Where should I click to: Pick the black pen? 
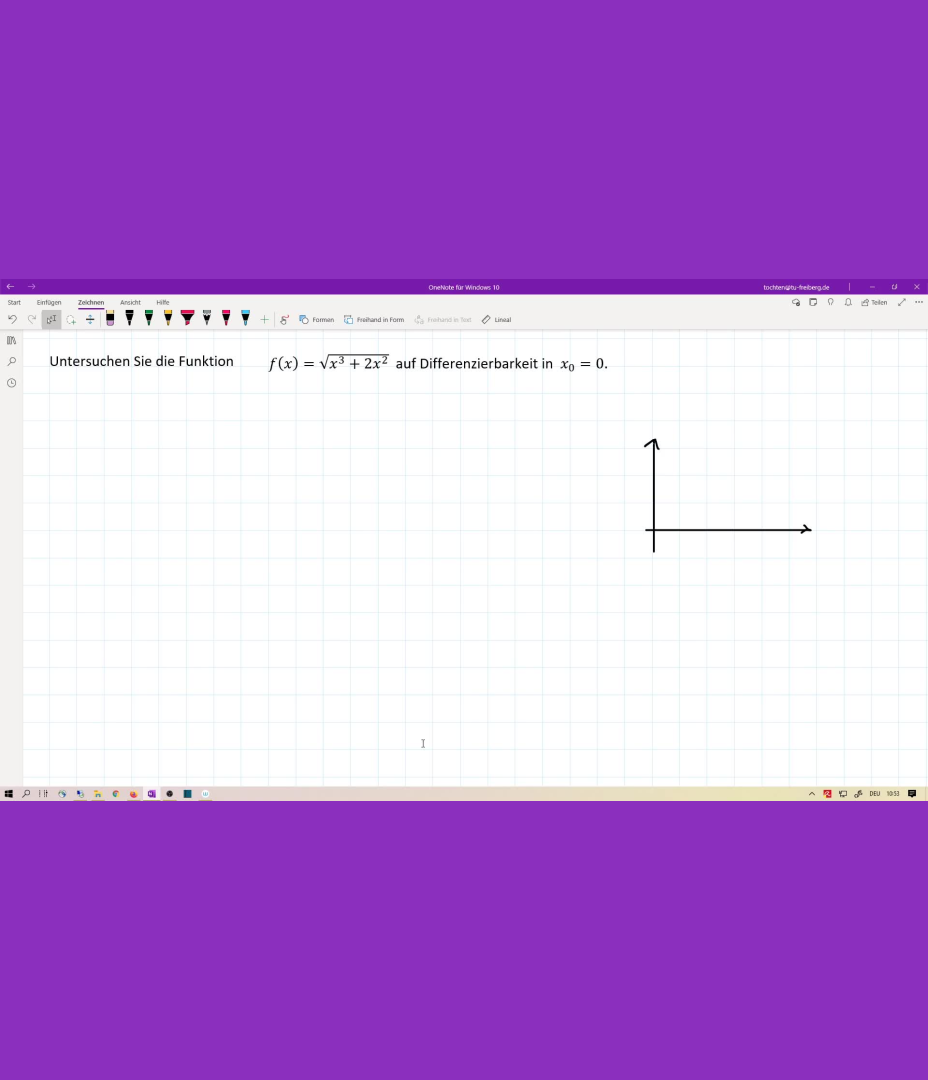[x=130, y=318]
